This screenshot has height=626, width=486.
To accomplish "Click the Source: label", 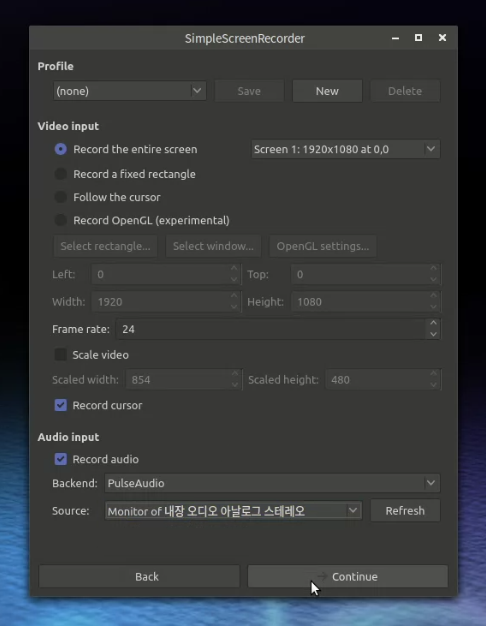I will 71,511.
